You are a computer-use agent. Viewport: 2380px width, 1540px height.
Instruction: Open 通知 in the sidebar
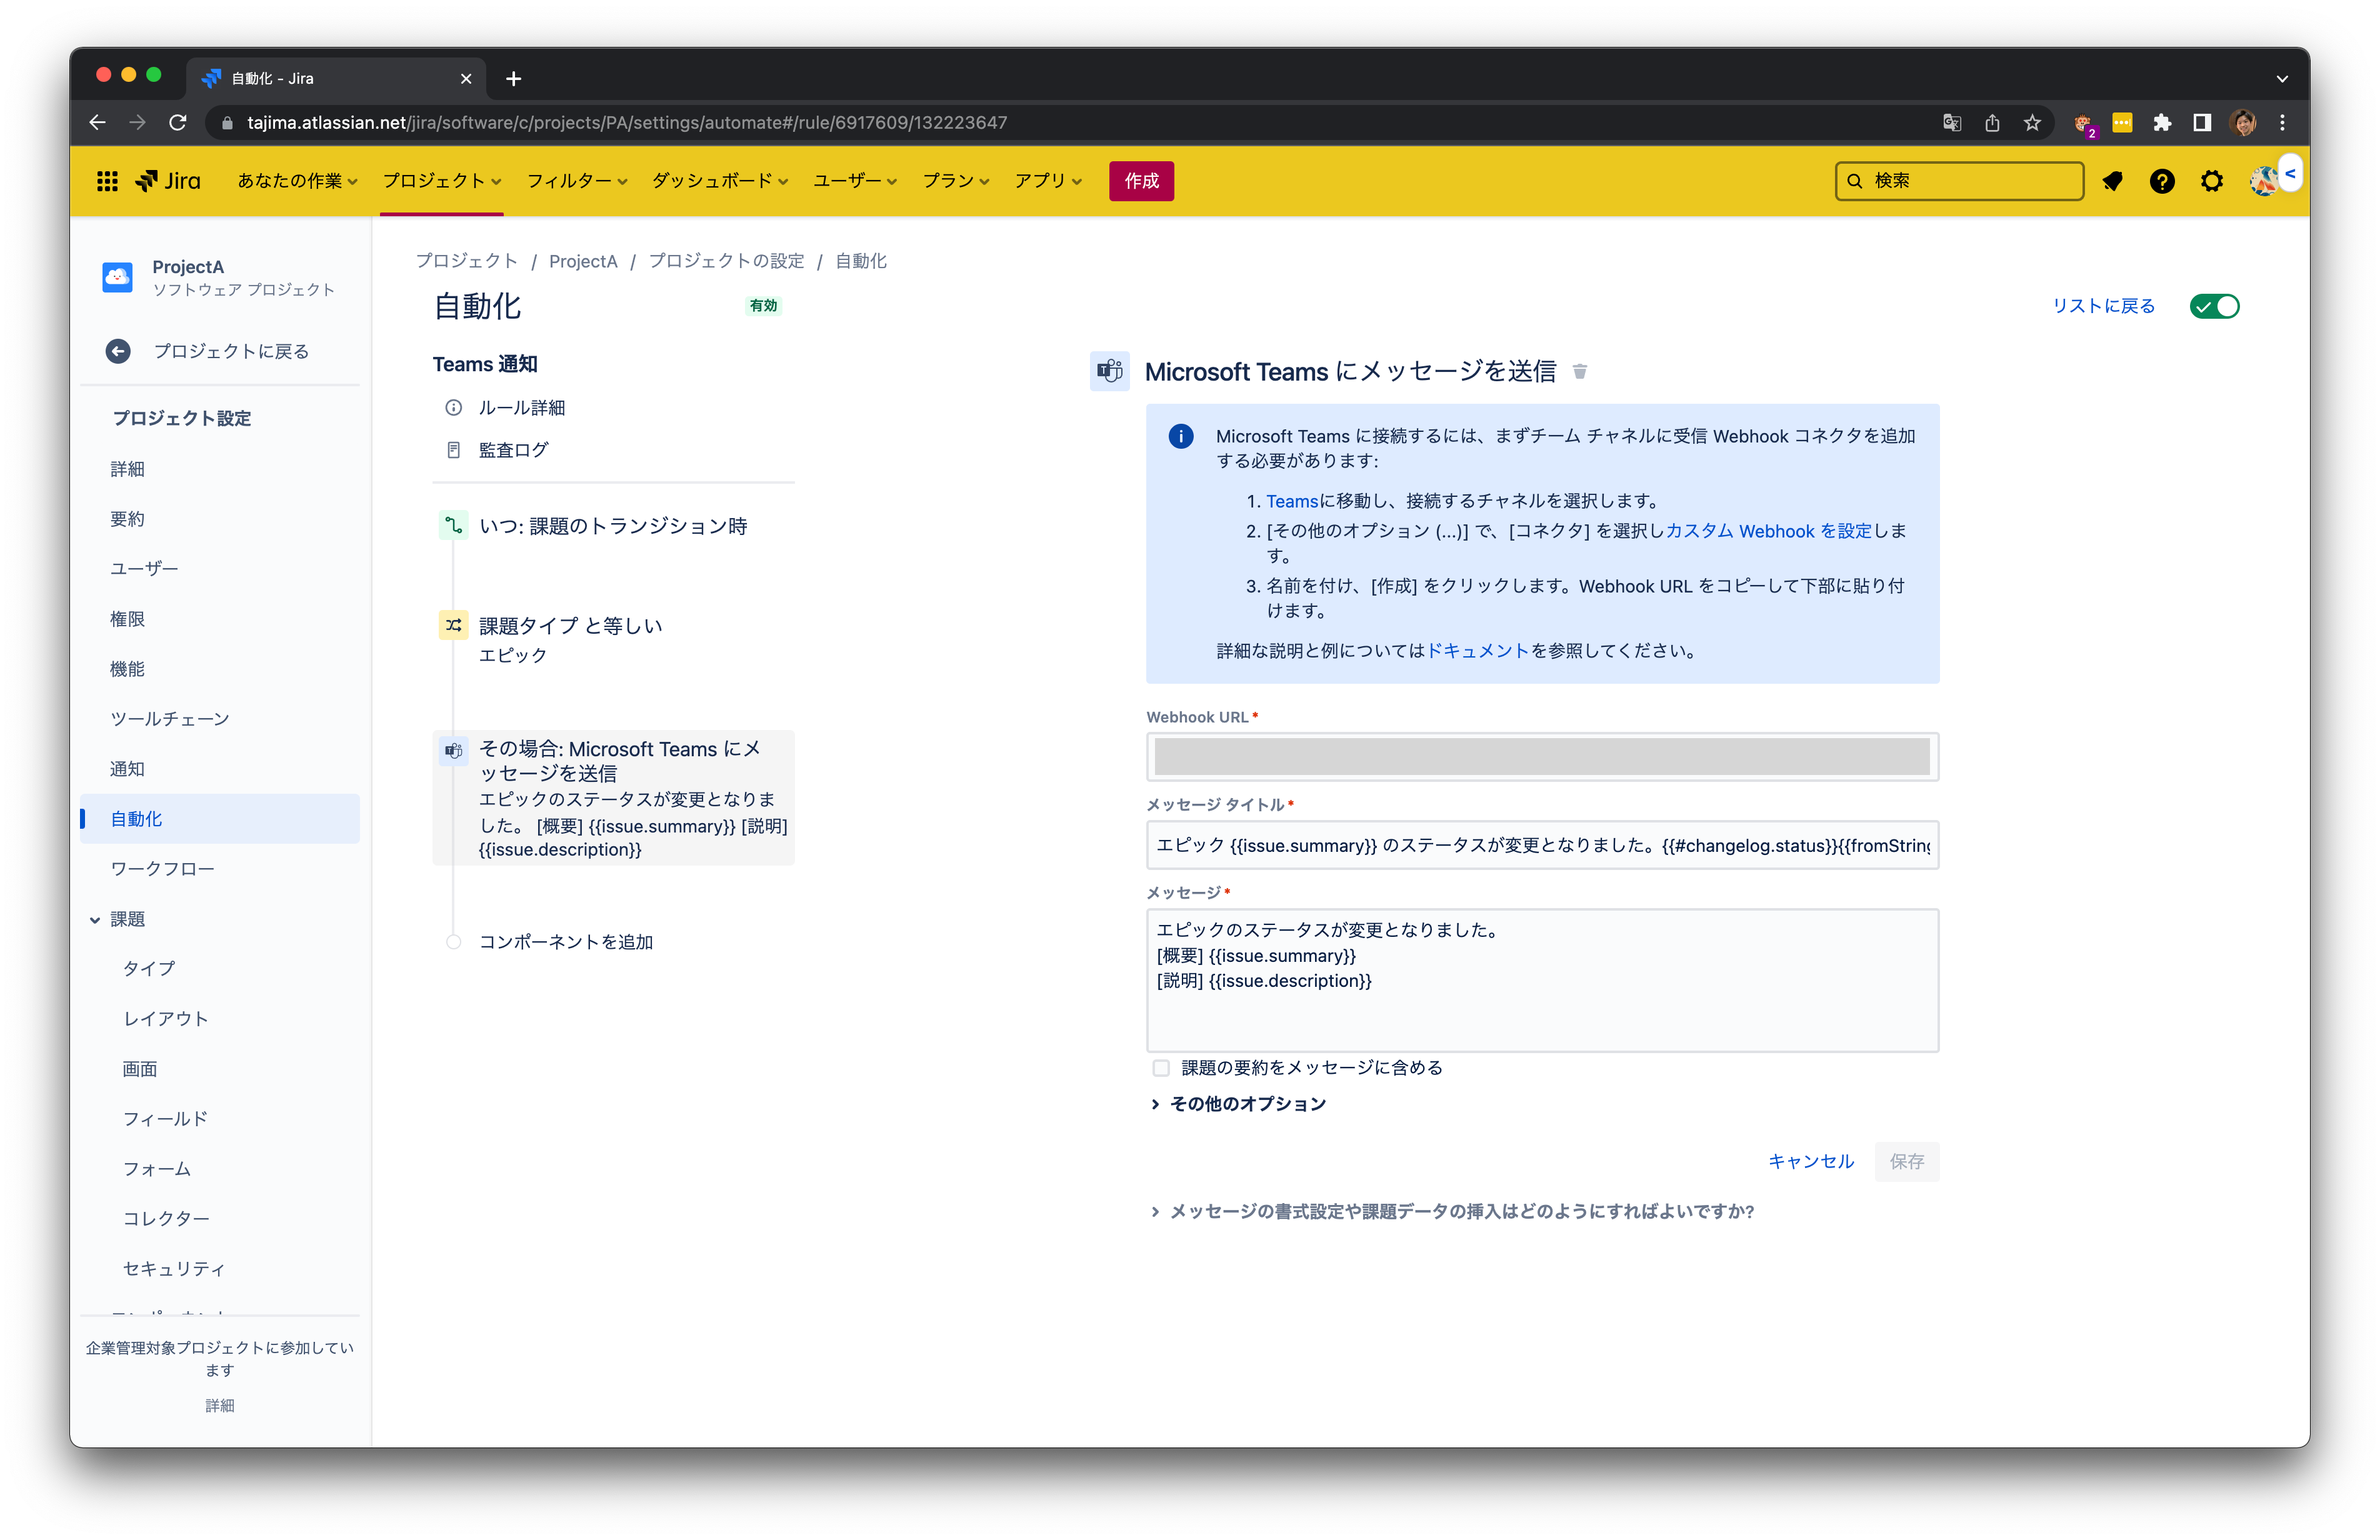127,770
